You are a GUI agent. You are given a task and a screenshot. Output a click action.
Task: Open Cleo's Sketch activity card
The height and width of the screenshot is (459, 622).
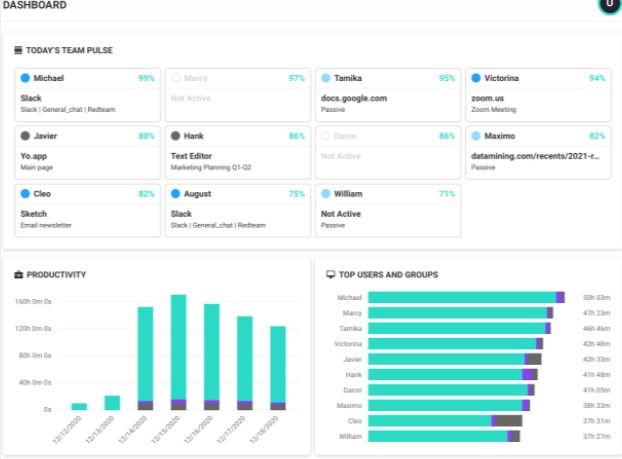pyautogui.click(x=88, y=211)
